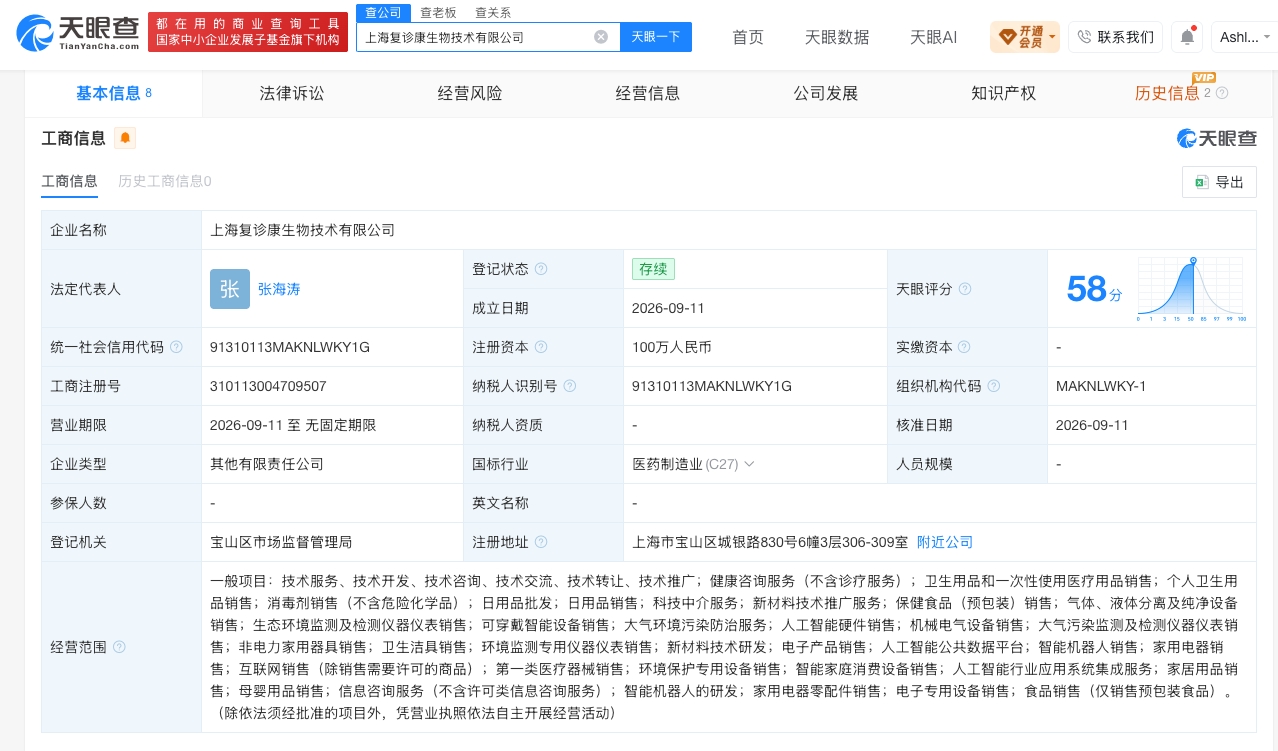Open the 附近公司 link
The image size is (1278, 751).
[x=945, y=542]
